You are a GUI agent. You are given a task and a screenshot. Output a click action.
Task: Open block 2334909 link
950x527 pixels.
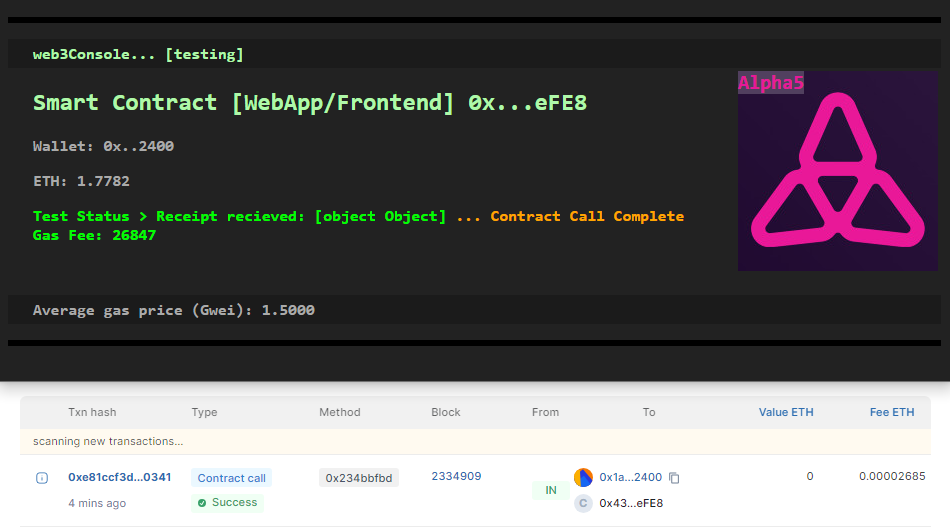(456, 476)
